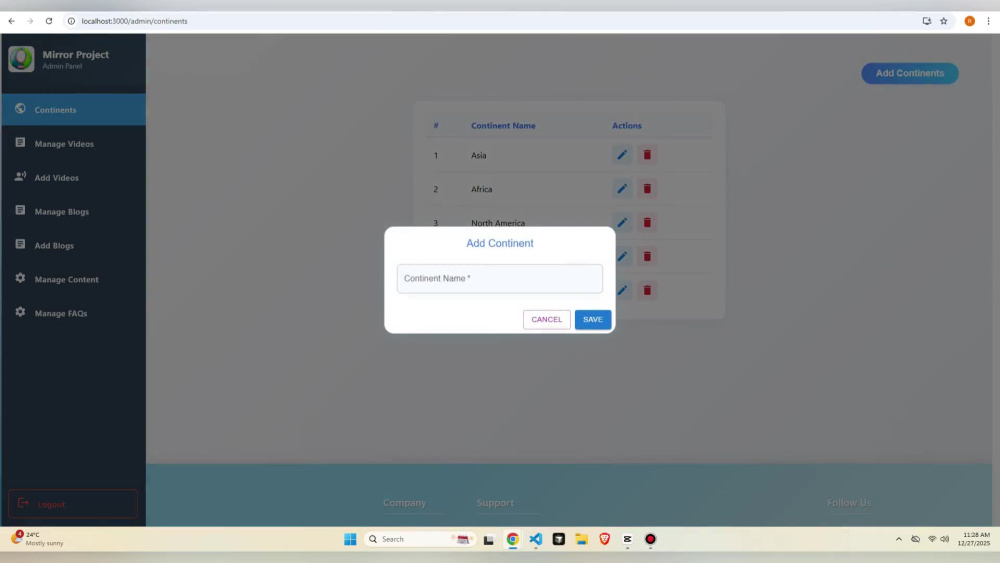1000x563 pixels.
Task: Click the install app icon in address bar
Action: click(927, 21)
